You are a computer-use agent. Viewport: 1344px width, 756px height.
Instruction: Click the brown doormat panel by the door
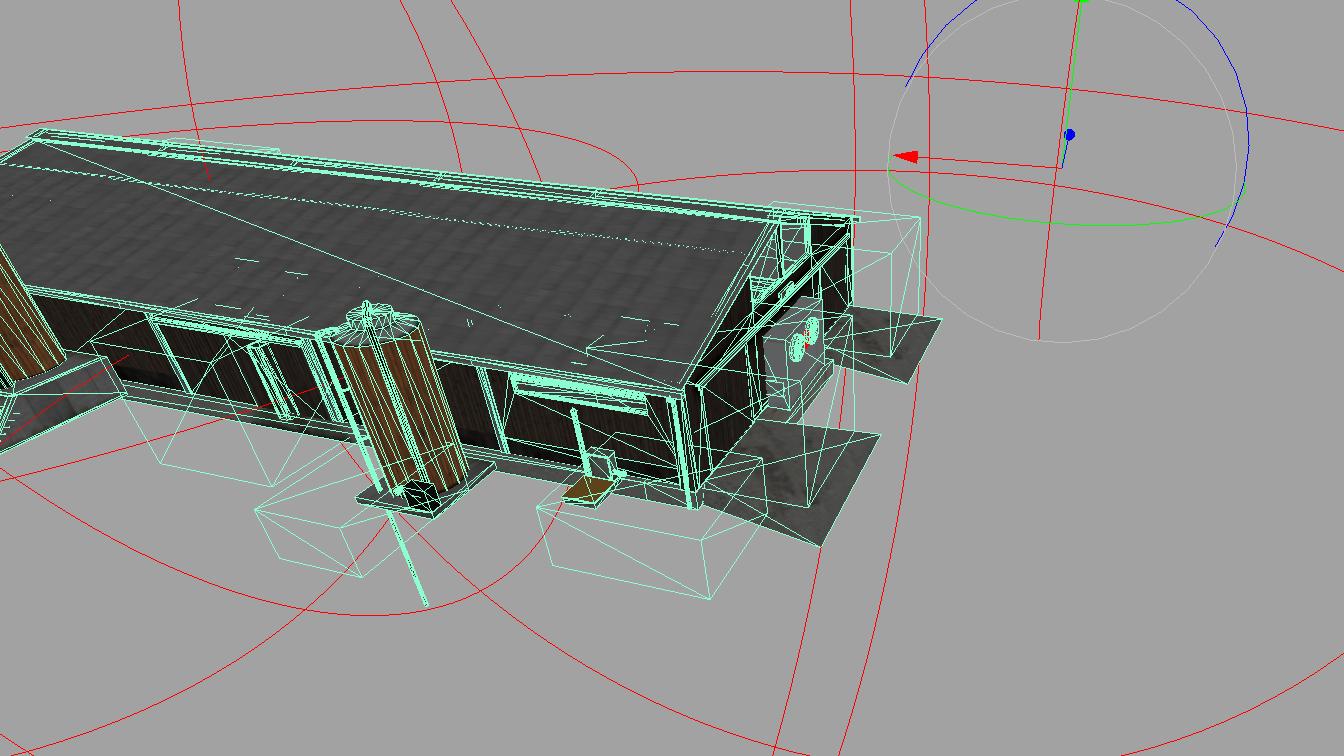(x=586, y=488)
